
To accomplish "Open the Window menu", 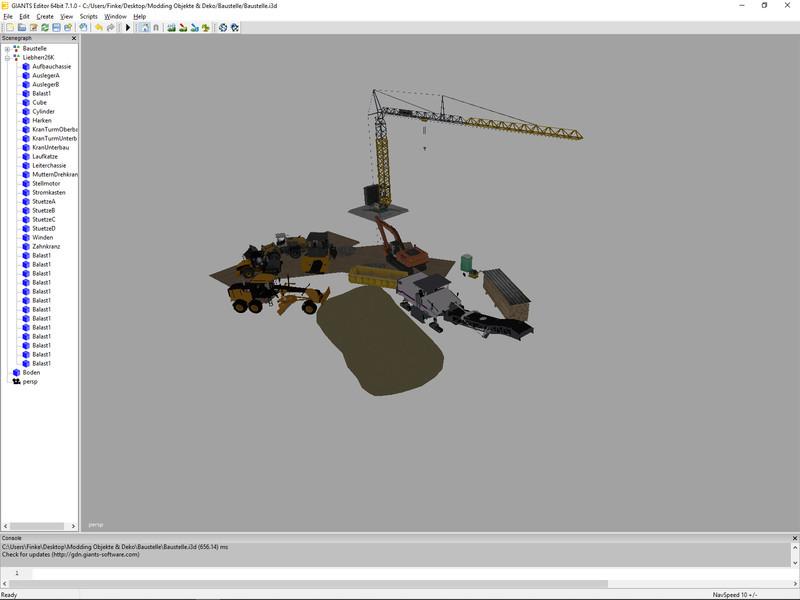I will [x=116, y=17].
